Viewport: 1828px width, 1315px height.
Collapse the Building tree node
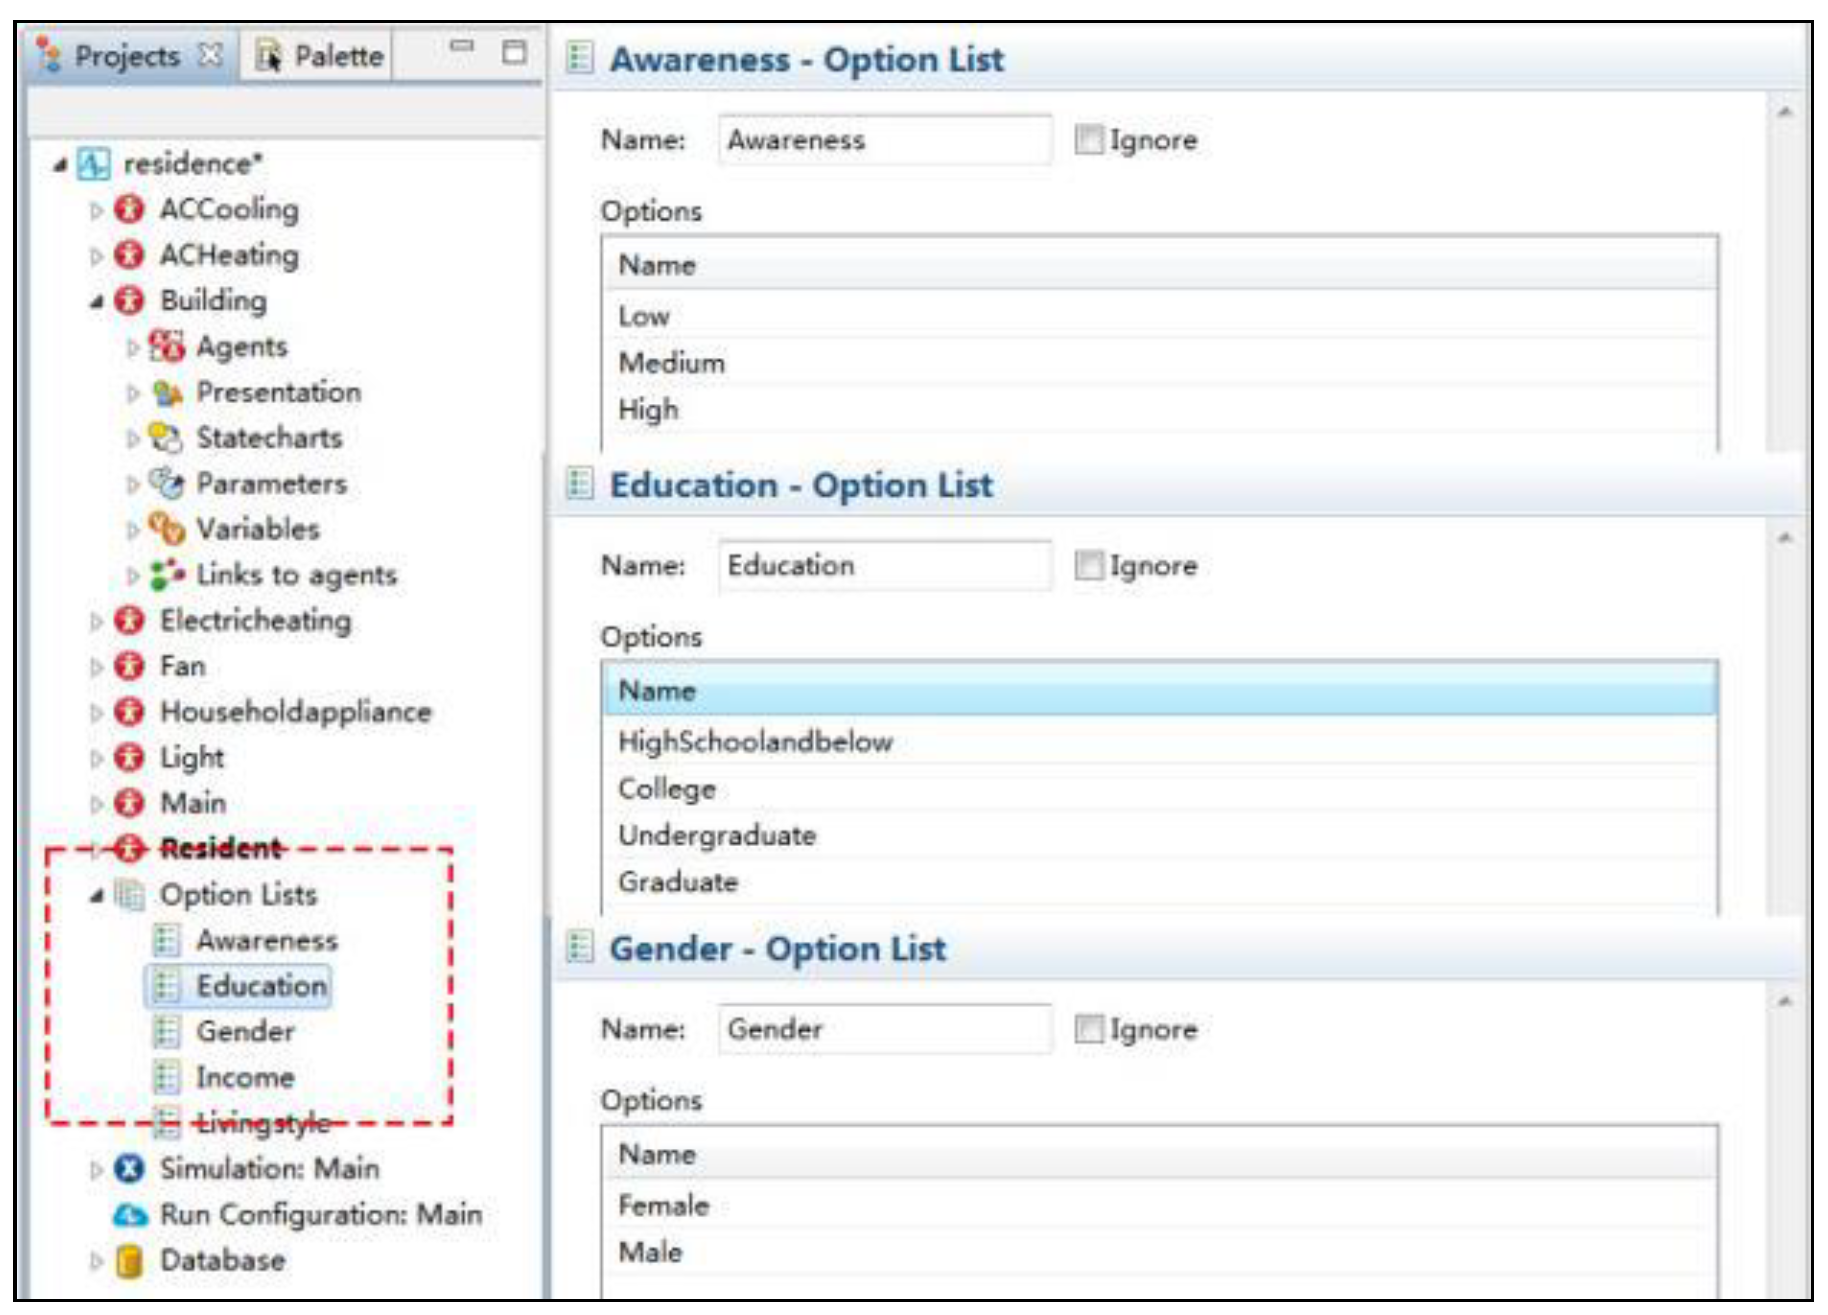tap(96, 301)
